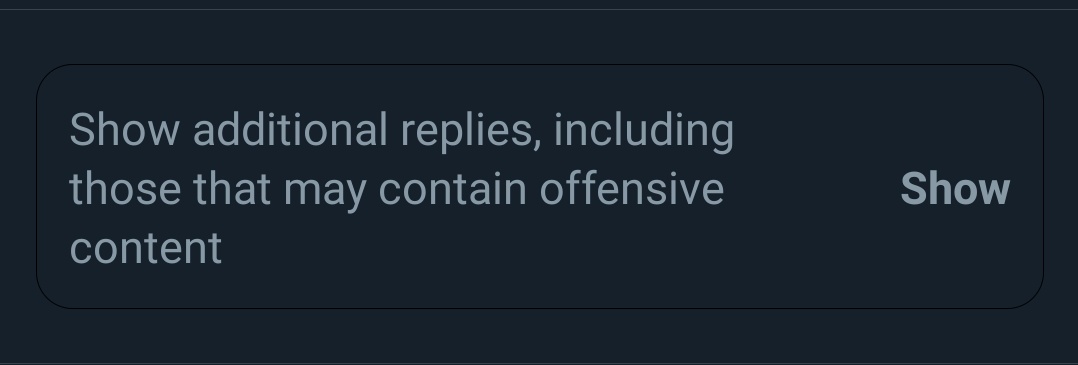Click the 'Show additional replies' message text
Image resolution: width=1078 pixels, height=365 pixels.
click(x=402, y=188)
